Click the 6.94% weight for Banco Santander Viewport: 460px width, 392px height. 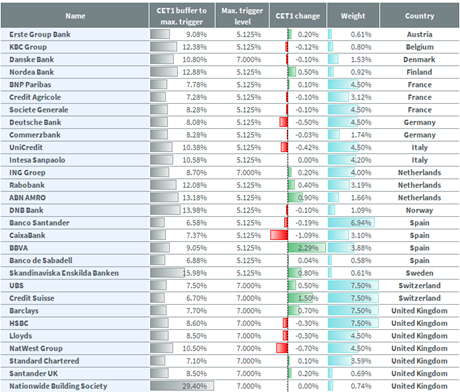361,223
